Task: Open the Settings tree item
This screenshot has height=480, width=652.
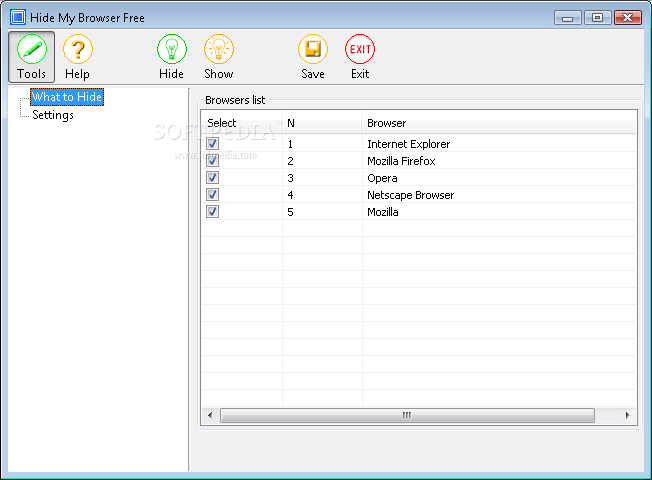Action: point(53,115)
